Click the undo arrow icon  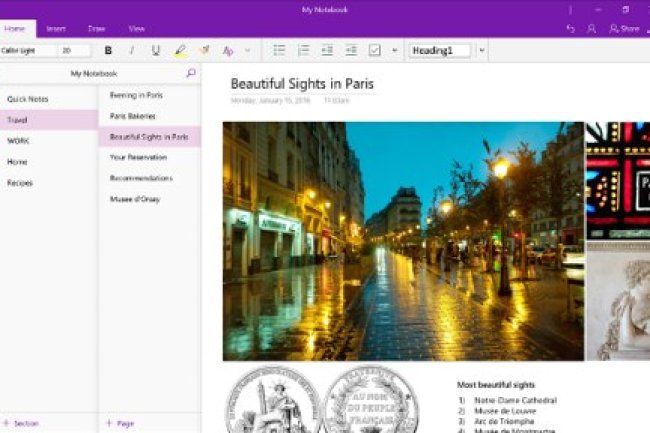570,29
